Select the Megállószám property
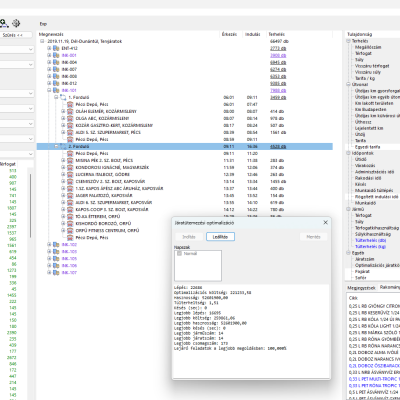The height and width of the screenshot is (400, 400). tap(368, 47)
